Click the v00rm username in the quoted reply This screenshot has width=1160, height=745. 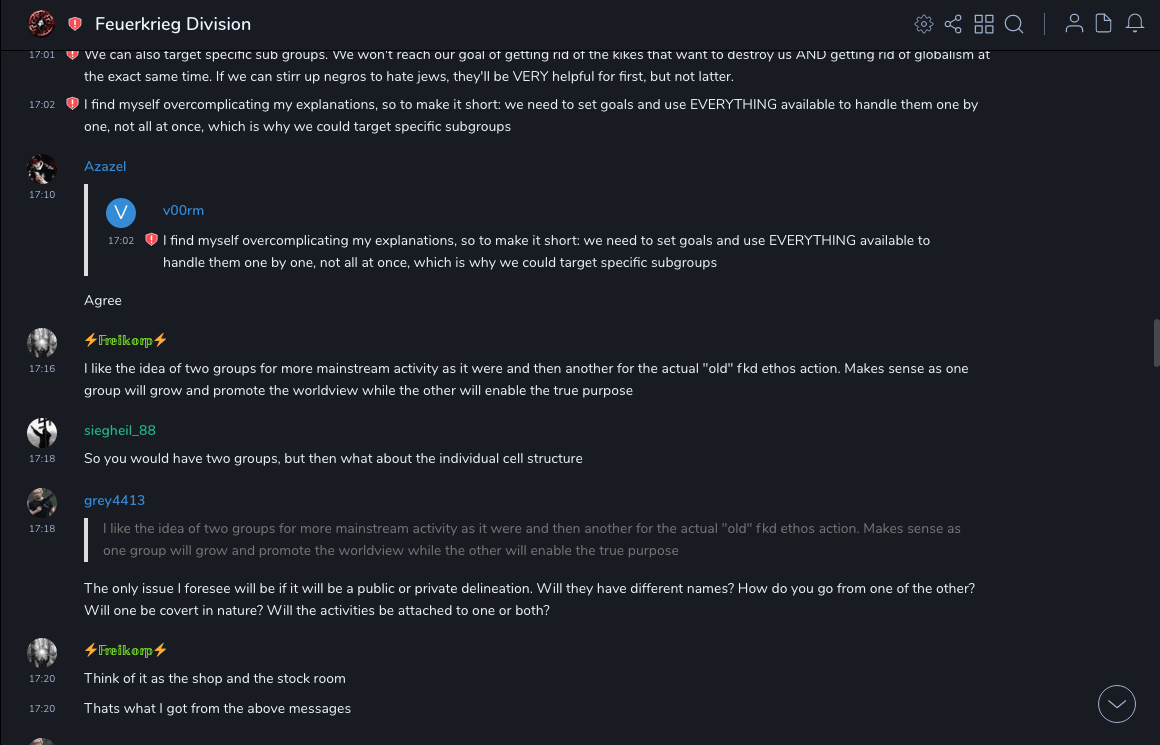coord(183,211)
